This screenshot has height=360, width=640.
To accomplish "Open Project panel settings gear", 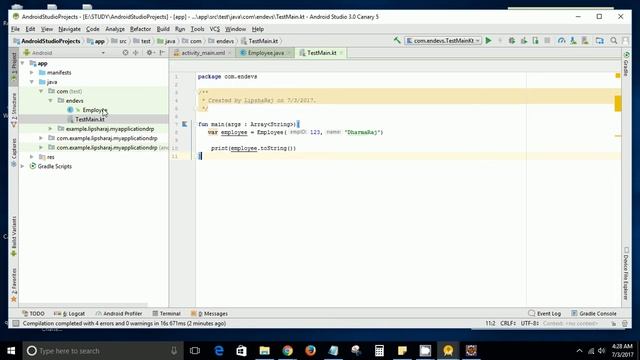I will point(149,53).
